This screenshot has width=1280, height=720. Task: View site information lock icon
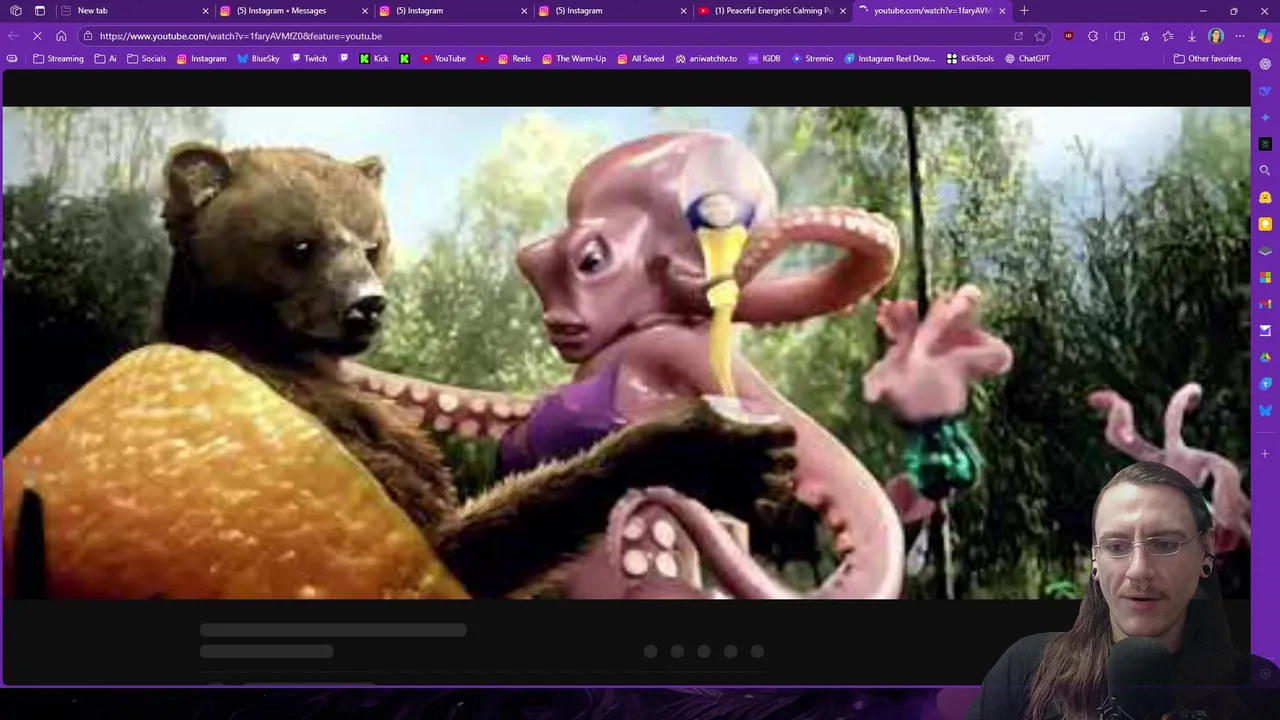tap(88, 36)
